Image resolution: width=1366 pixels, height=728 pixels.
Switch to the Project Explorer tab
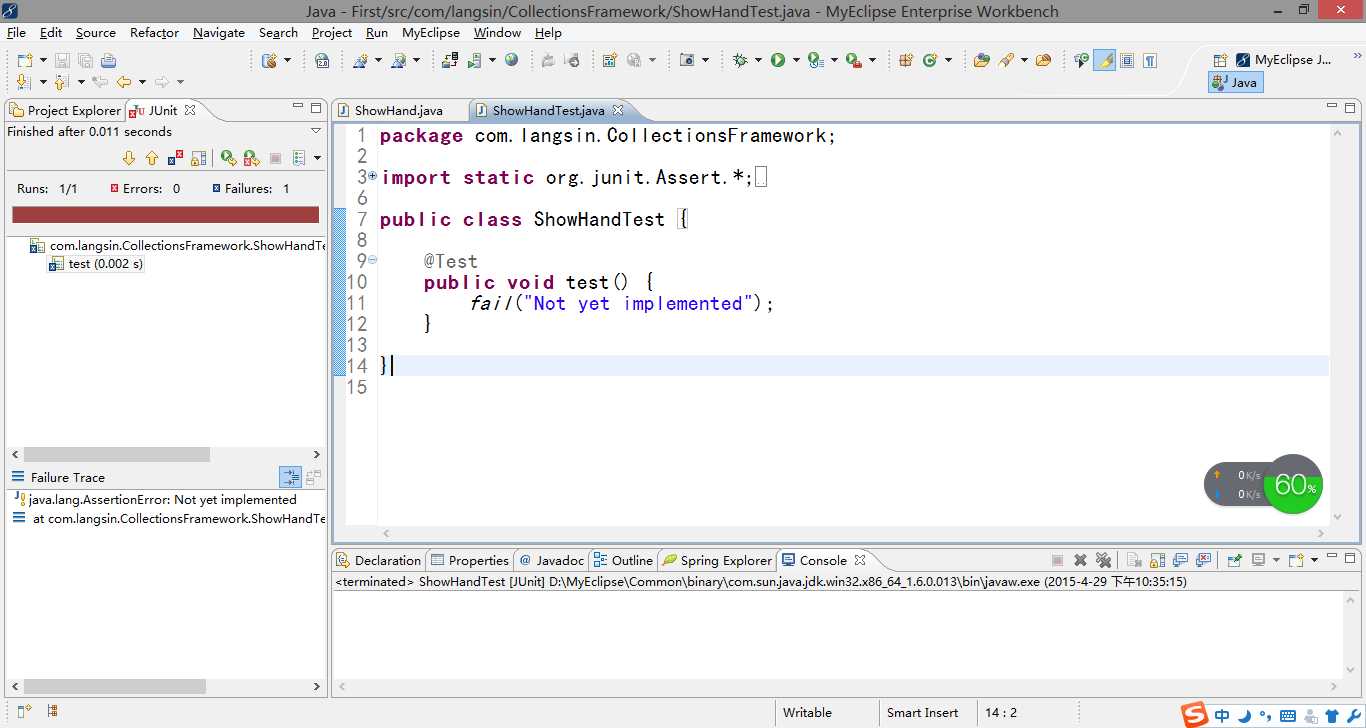coord(65,110)
